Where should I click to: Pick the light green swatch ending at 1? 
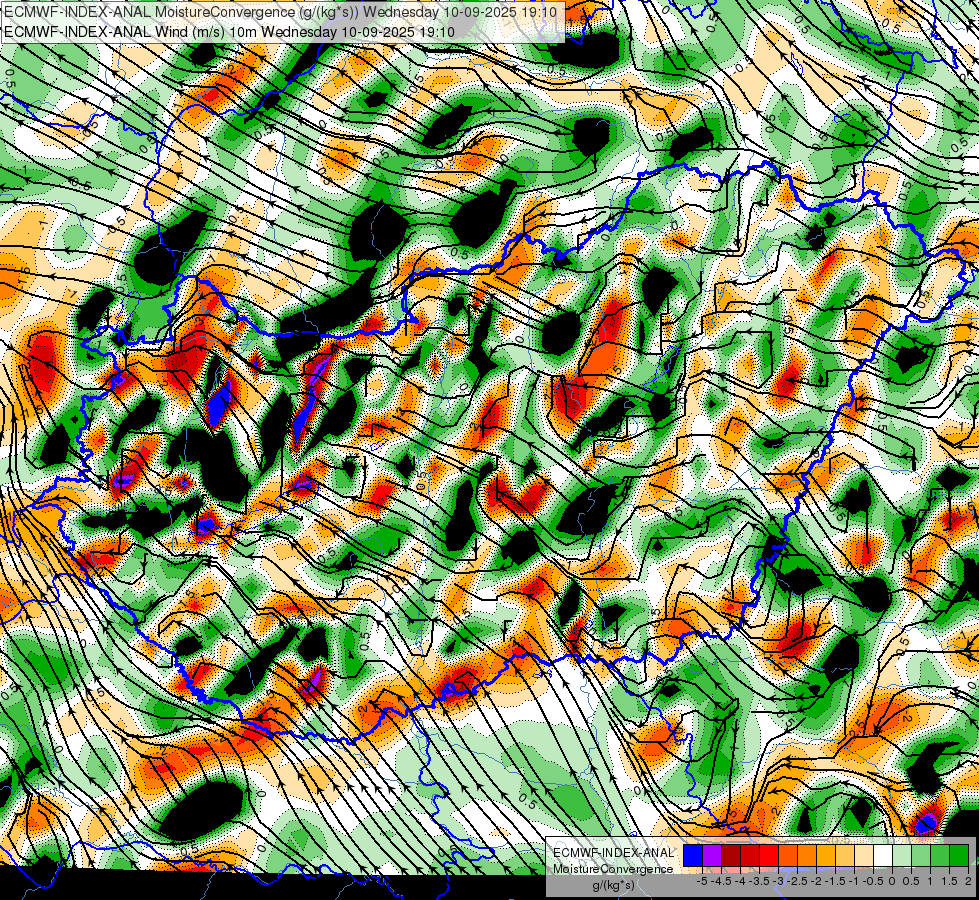click(921, 856)
